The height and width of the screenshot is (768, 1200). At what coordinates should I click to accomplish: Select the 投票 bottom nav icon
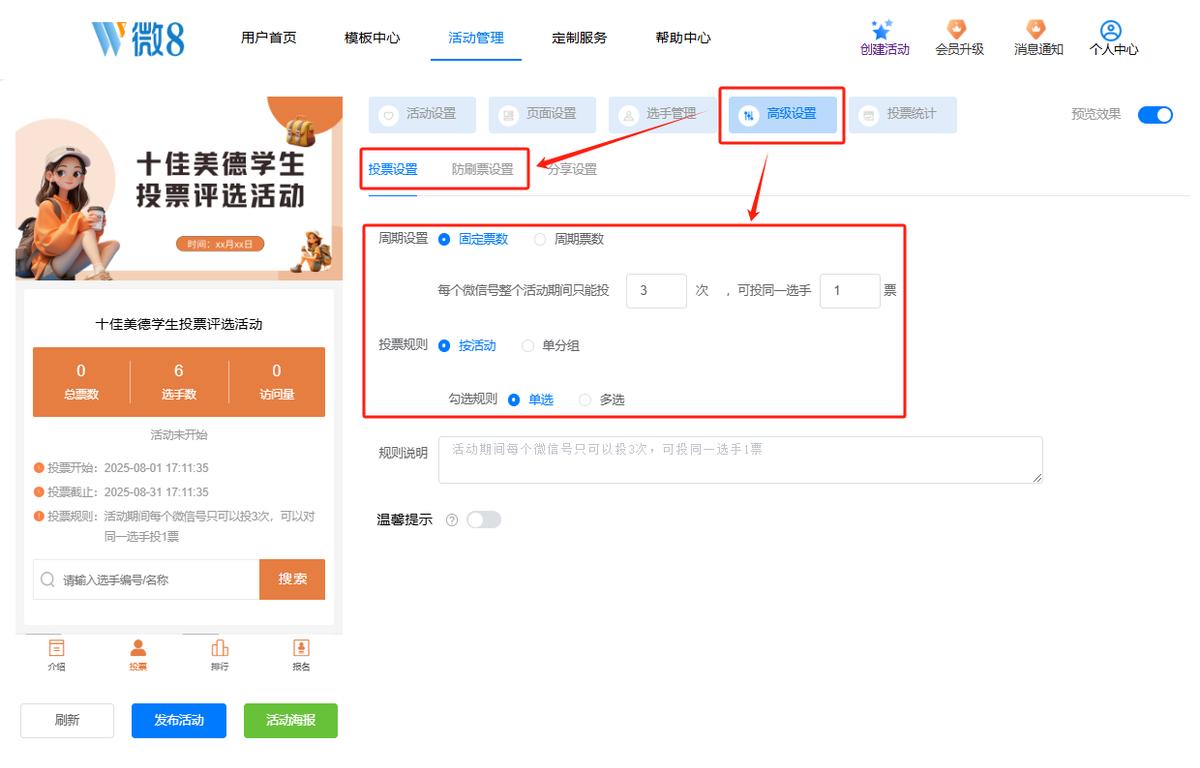pos(138,648)
